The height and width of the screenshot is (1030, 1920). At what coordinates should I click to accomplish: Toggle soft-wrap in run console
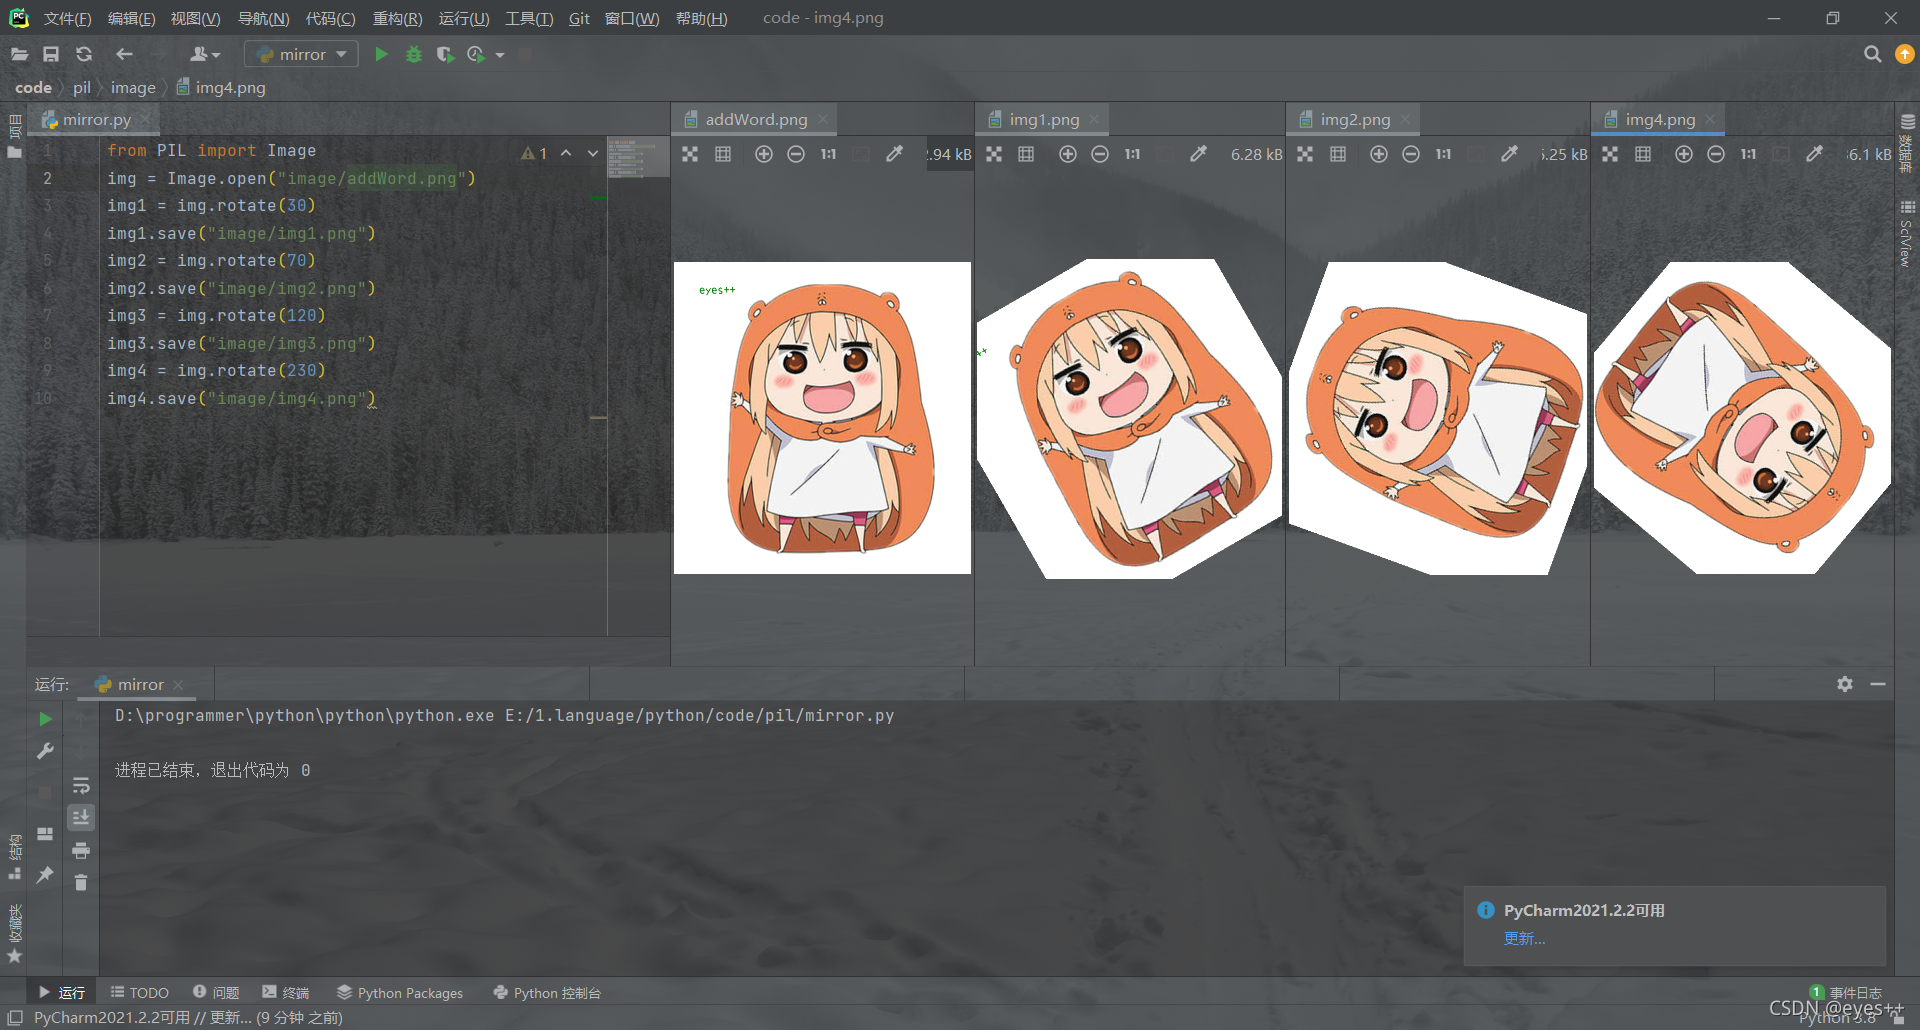81,785
